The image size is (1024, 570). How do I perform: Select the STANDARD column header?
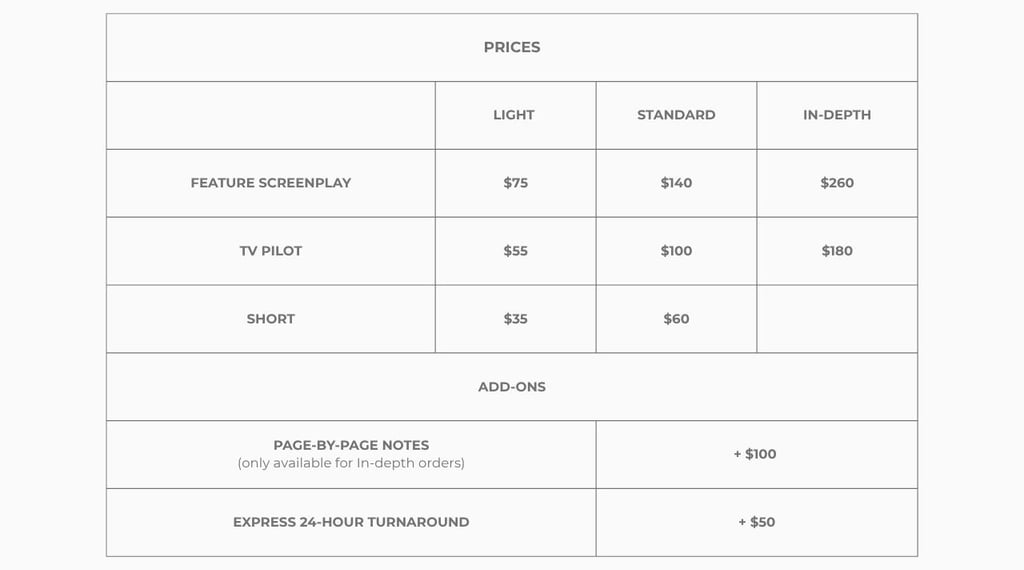click(676, 115)
